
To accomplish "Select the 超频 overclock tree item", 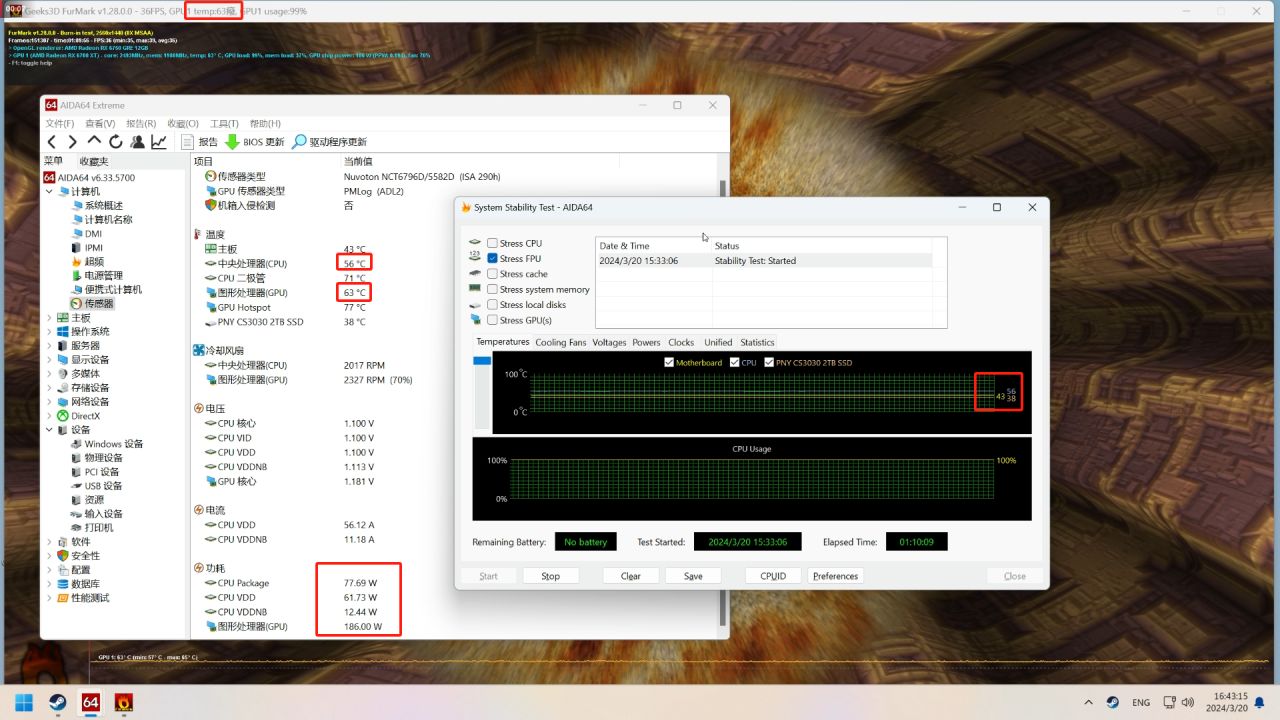I will point(87,261).
